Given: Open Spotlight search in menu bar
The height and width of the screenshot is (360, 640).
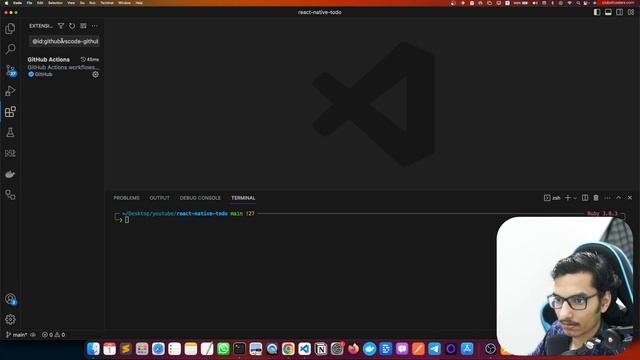Looking at the screenshot, I should pos(578,3).
